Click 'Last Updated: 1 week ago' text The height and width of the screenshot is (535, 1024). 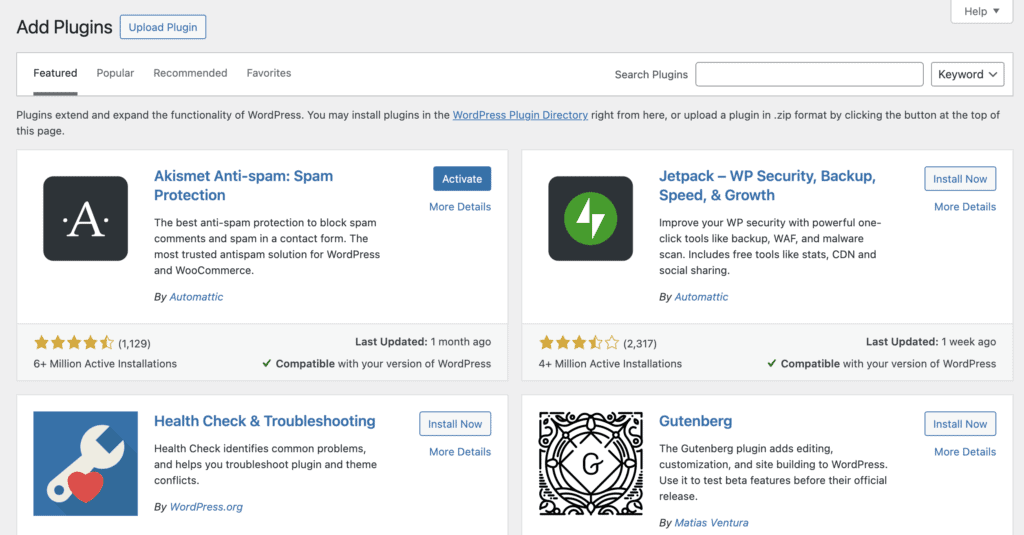931,342
